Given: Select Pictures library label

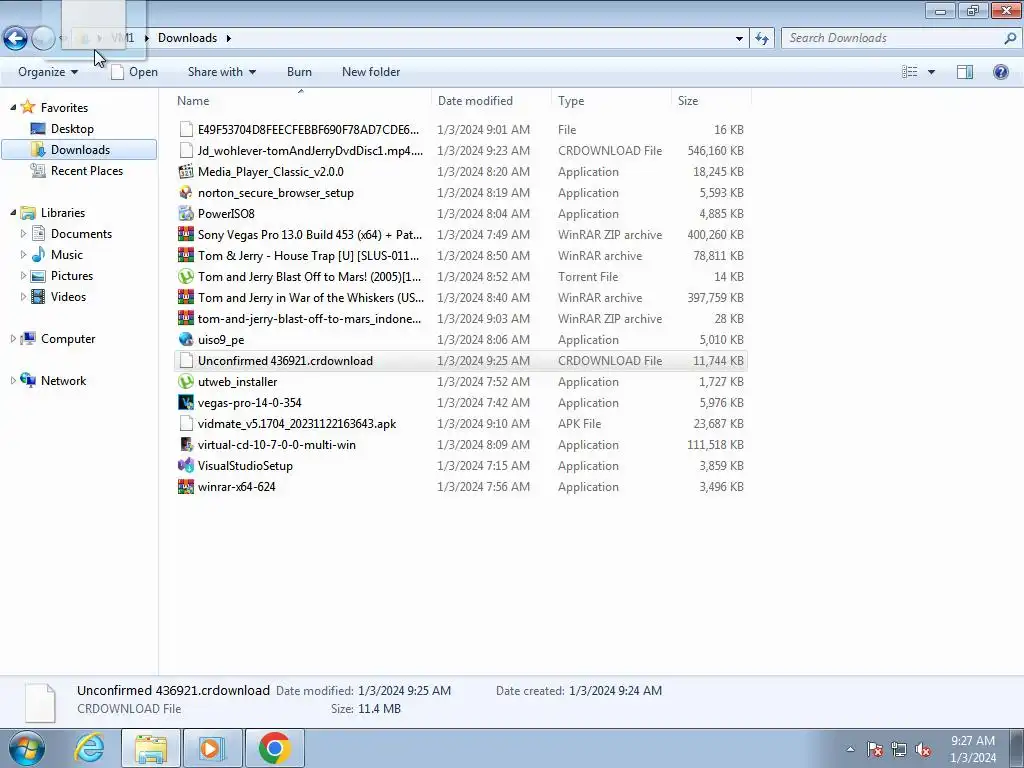Looking at the screenshot, I should 72,276.
